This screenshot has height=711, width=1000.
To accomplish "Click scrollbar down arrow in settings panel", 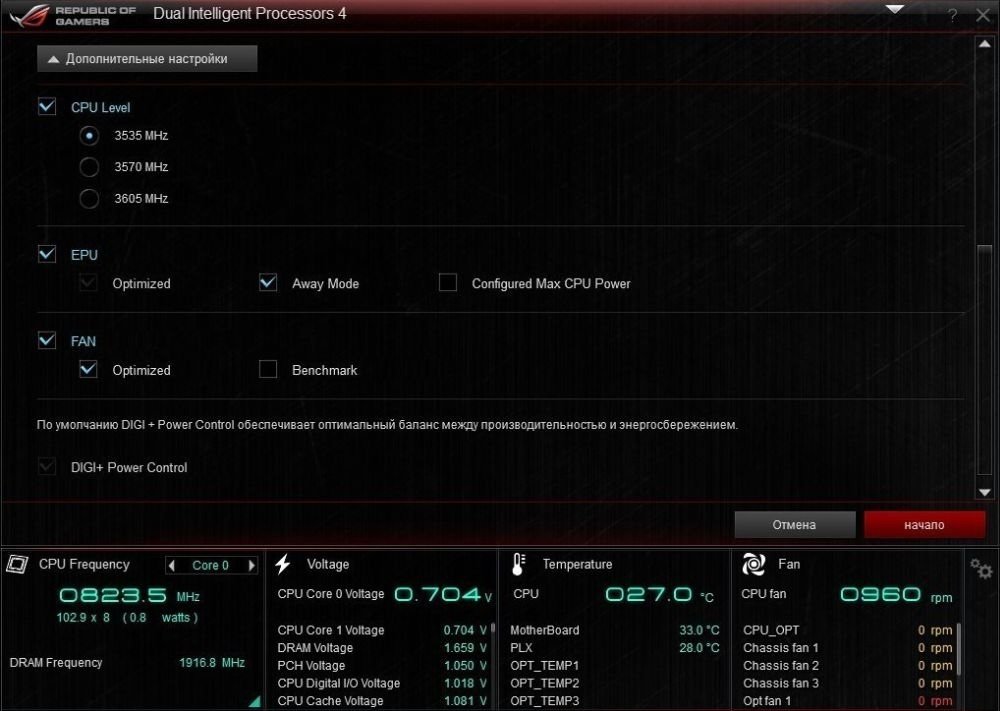I will pos(985,492).
